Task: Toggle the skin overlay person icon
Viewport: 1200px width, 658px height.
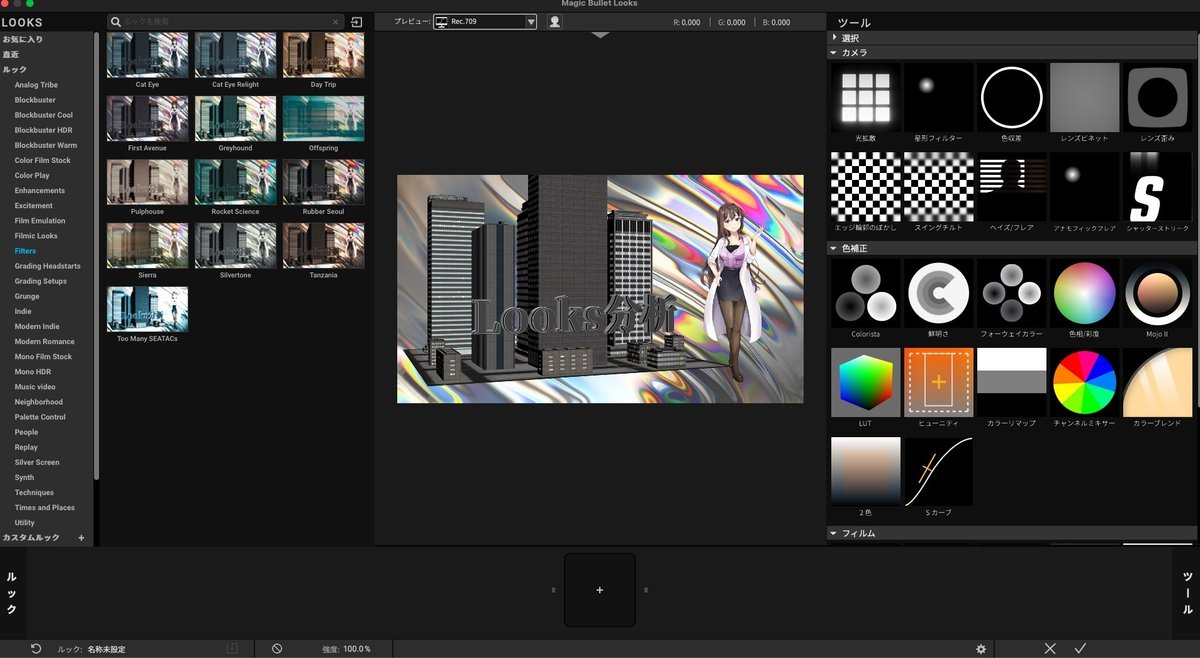Action: (x=554, y=21)
